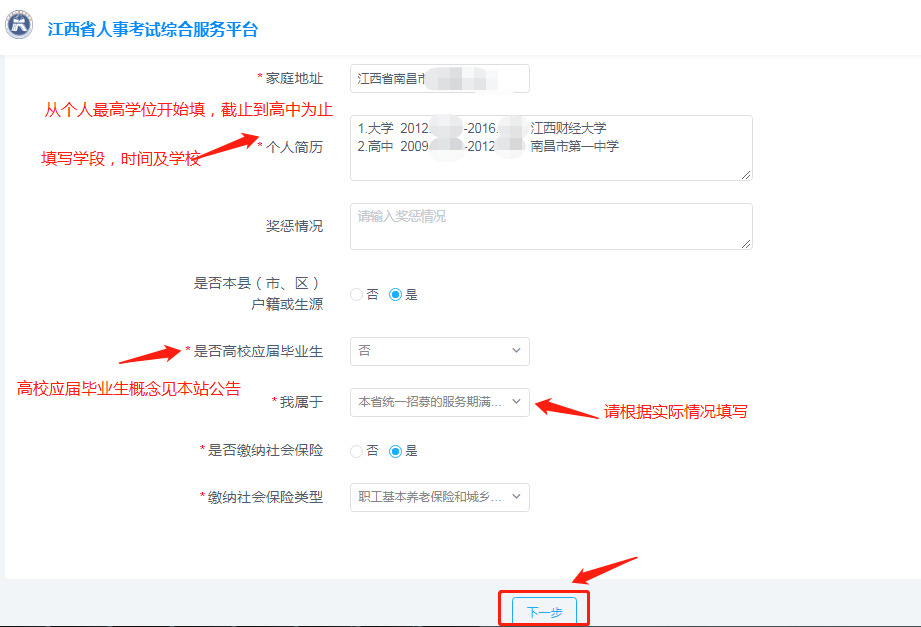Select 是 for 是否缴纳社会保险
The image size is (921, 627).
[395, 451]
